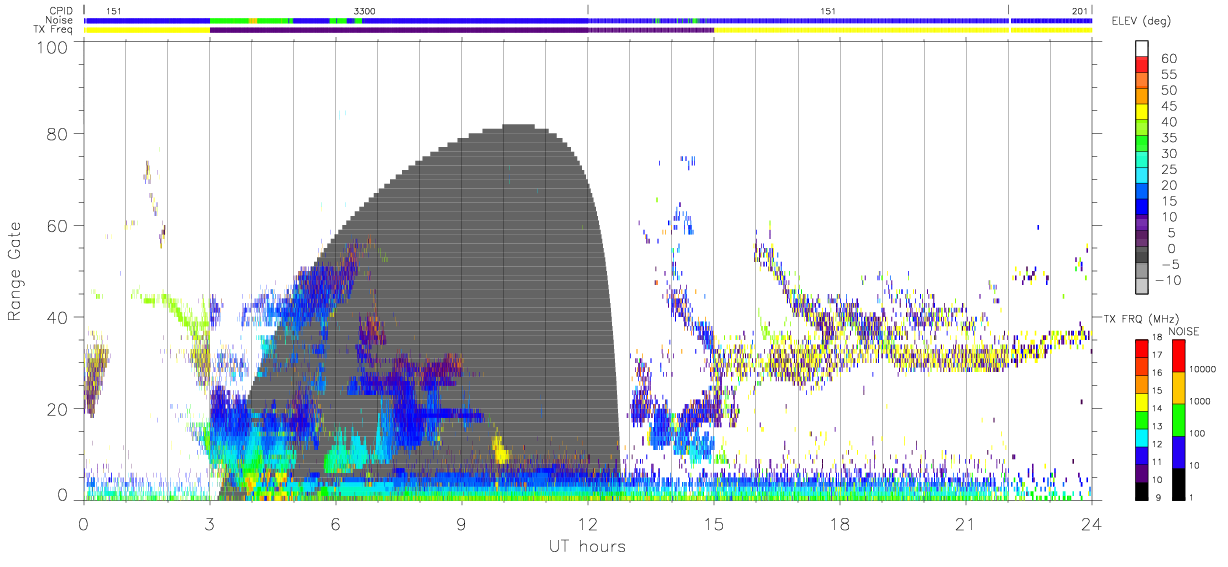Viewport: 1228px width, 567px height.
Task: Click the Range Gate tick label 80
Action: click(x=58, y=134)
